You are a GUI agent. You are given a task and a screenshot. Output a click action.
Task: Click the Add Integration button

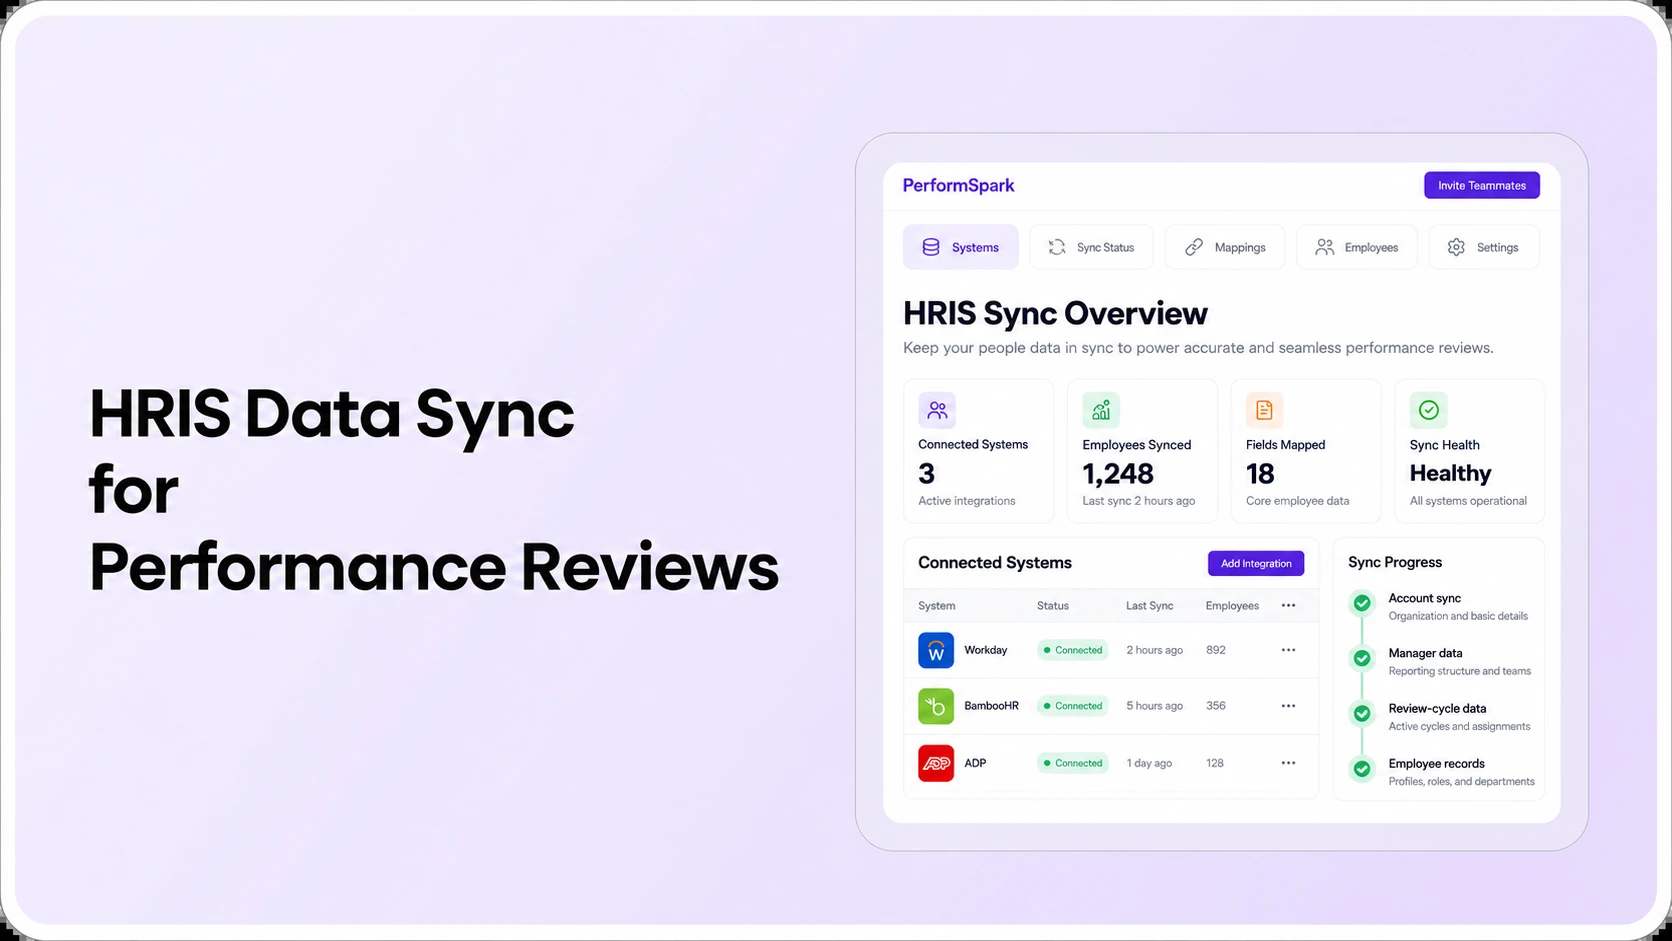point(1256,563)
